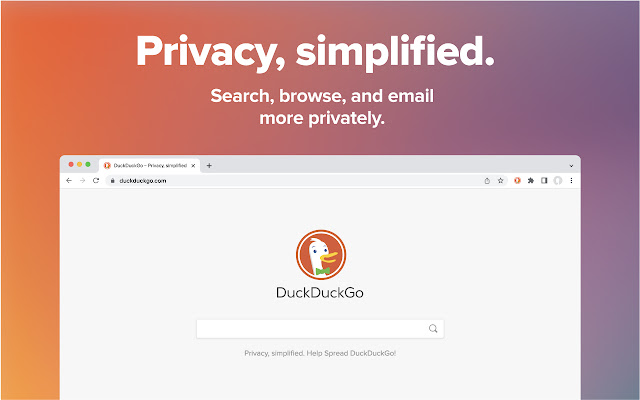Expand the tab search chevron
This screenshot has height=400, width=640.
point(571,166)
